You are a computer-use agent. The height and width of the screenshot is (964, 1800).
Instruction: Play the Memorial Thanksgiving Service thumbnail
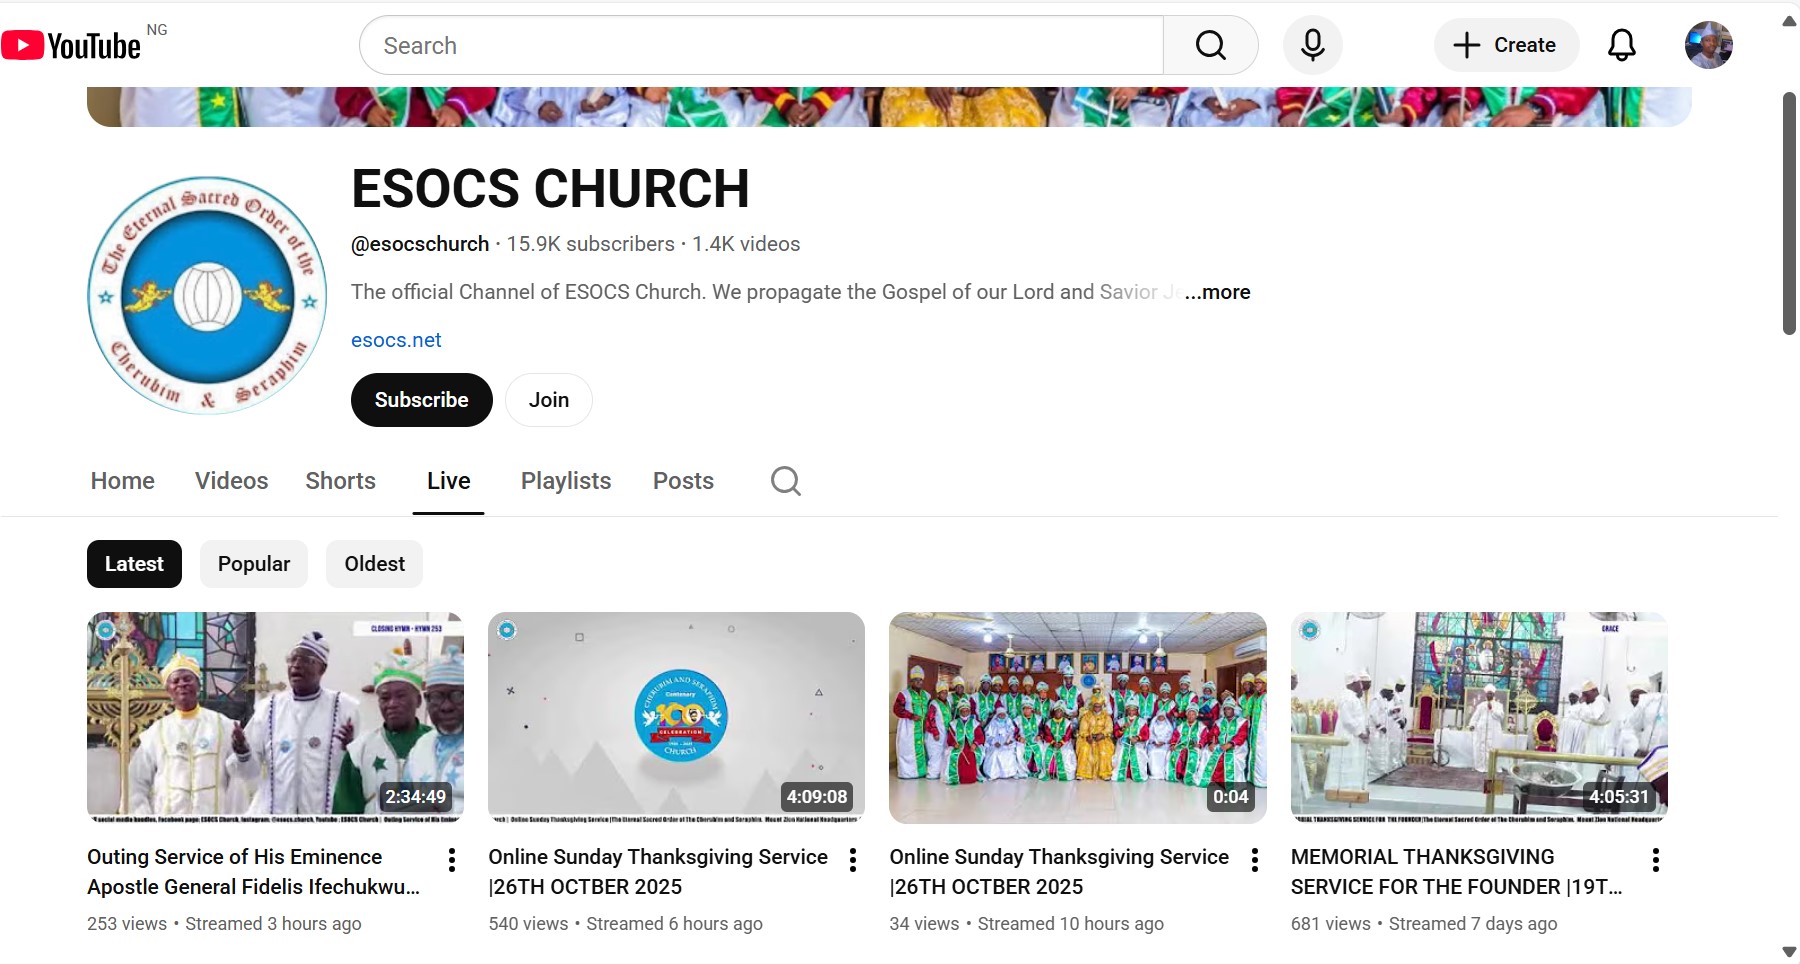pos(1478,717)
